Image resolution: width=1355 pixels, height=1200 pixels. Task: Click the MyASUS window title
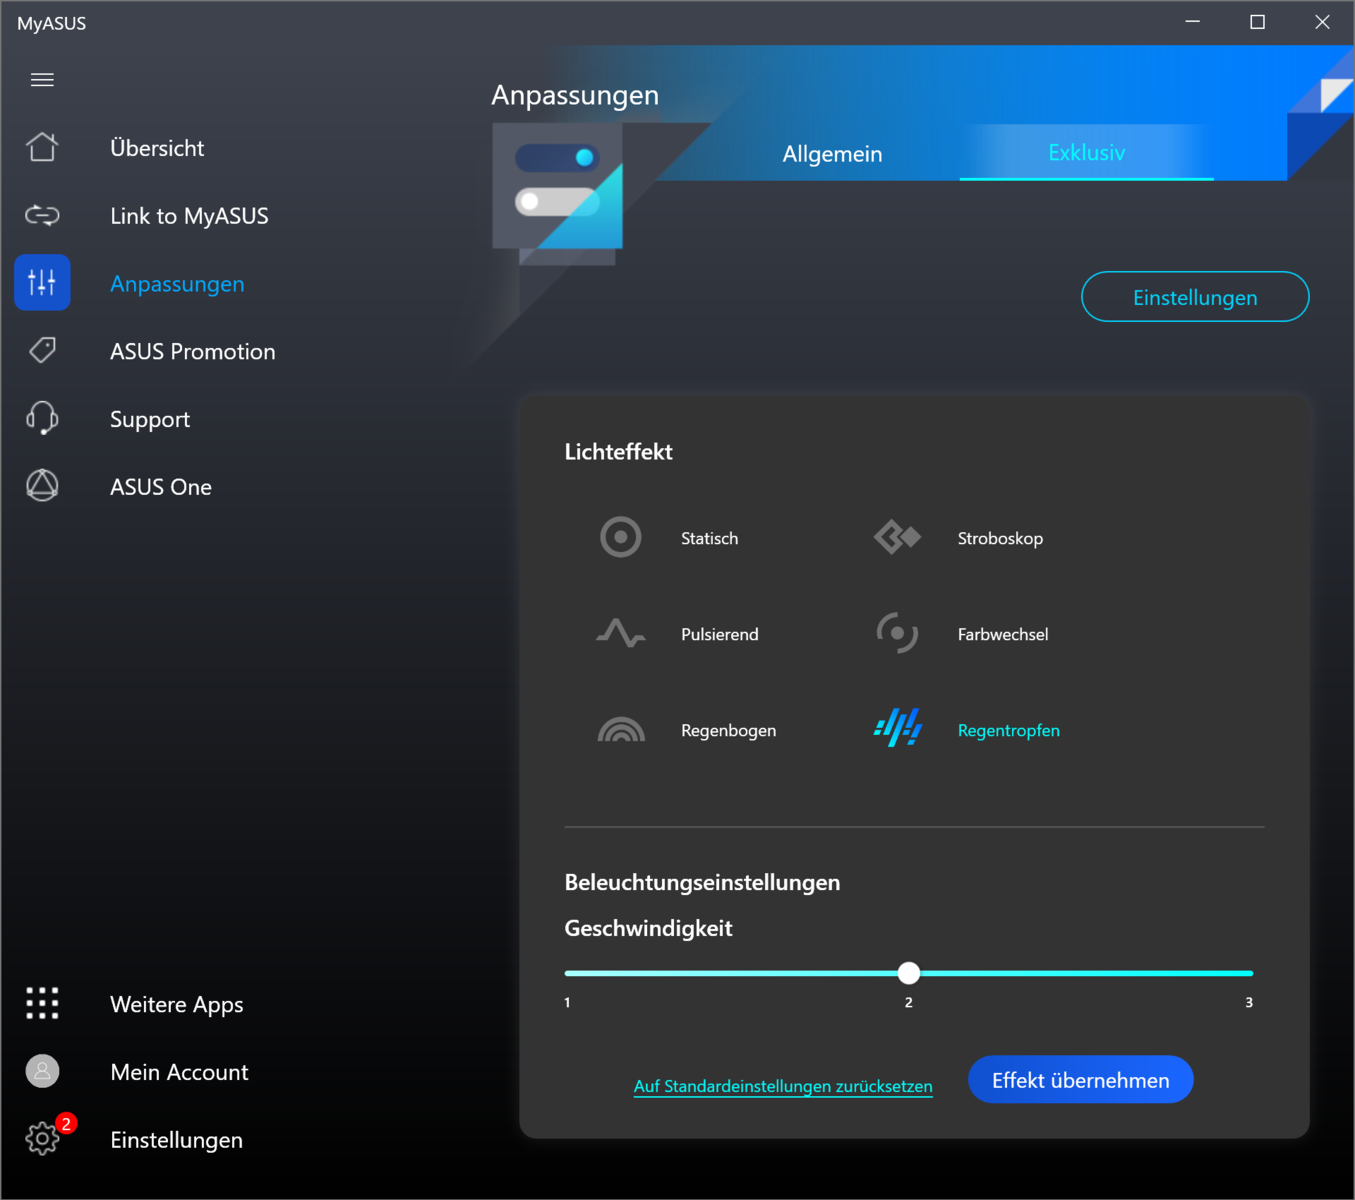pos(52,23)
